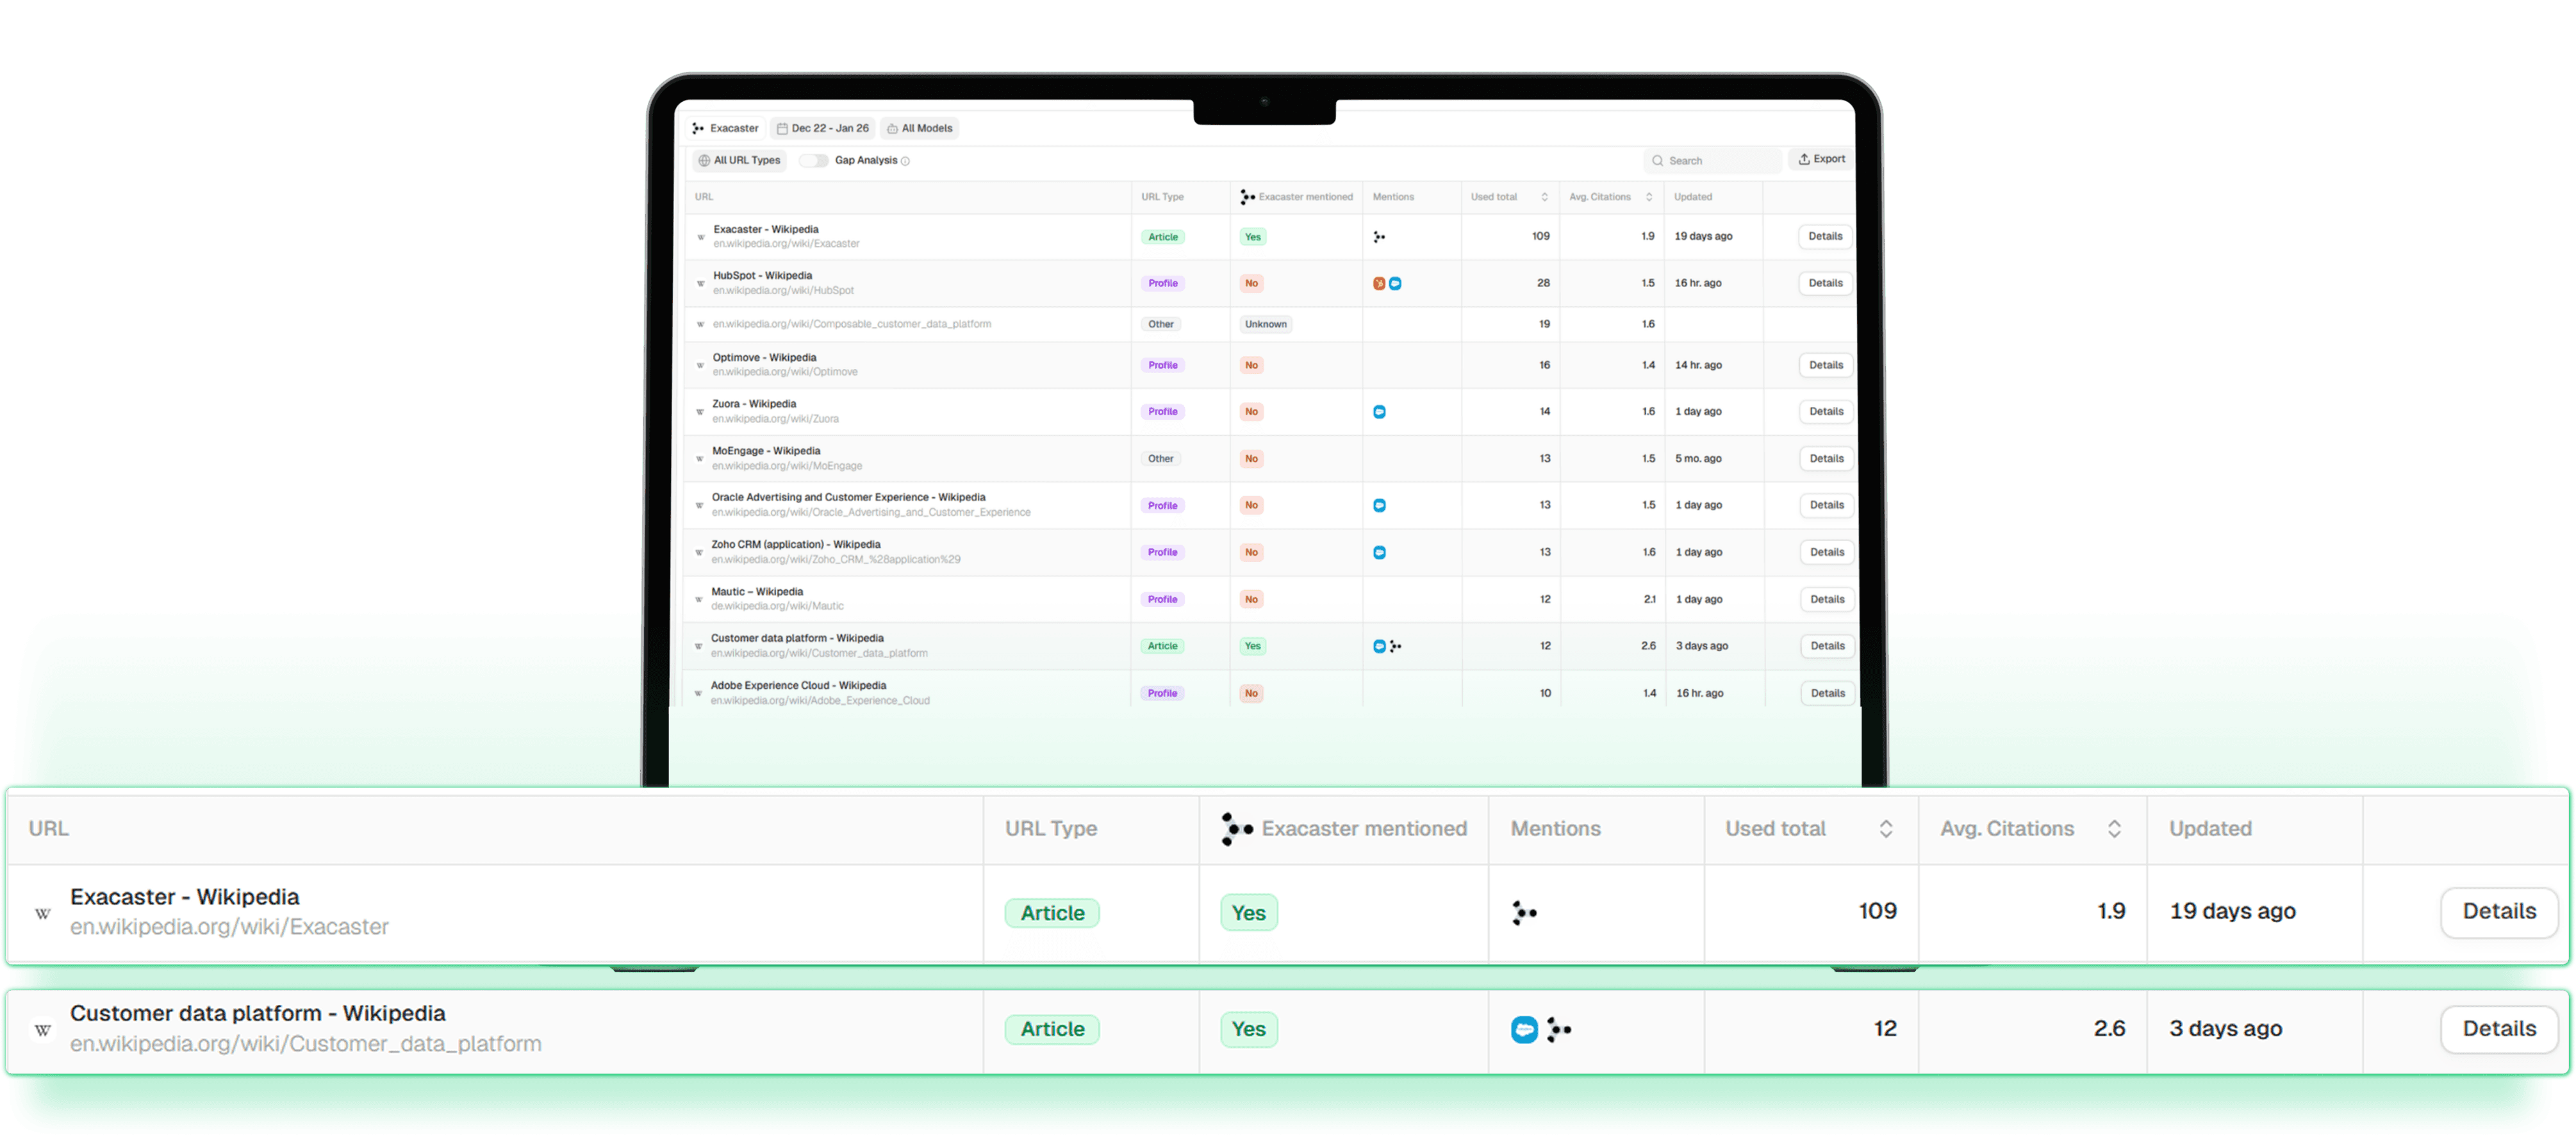Click blue mention icon in Zoho CRM row
This screenshot has height=1142, width=2576.
coord(1380,553)
